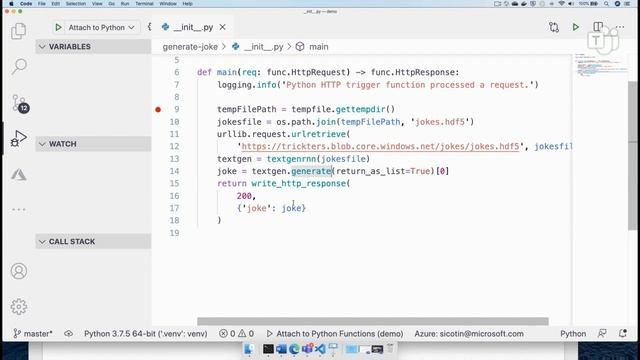Collapse the VARIABLES section
This screenshot has height=360, width=640.
click(x=93, y=47)
